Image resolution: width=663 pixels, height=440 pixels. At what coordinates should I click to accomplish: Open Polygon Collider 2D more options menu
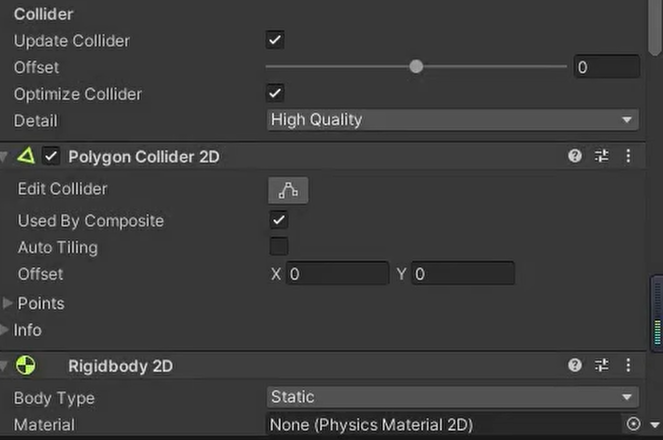click(628, 156)
